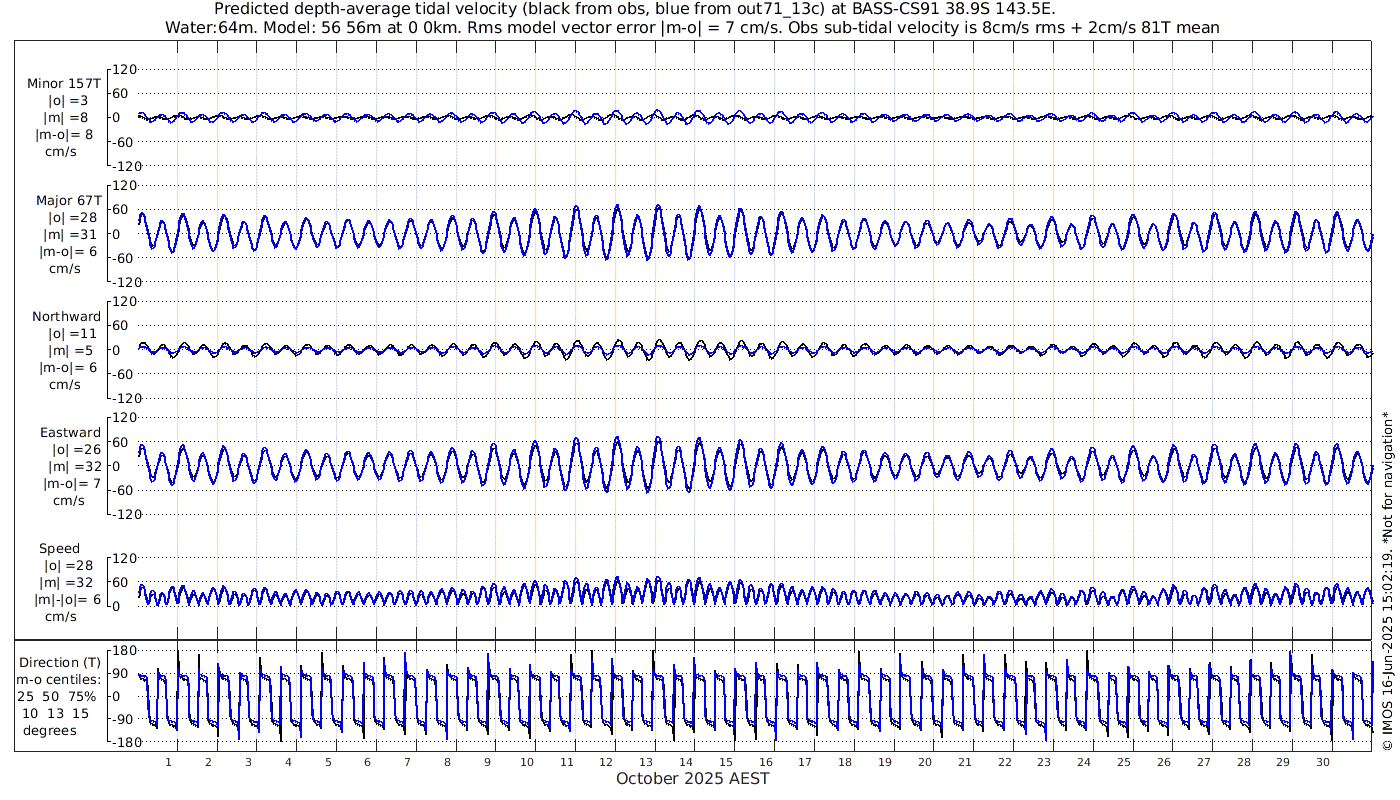Viewport: 1400px width, 800px height.
Task: Select the "Eastward" panel label
Action: coord(70,433)
